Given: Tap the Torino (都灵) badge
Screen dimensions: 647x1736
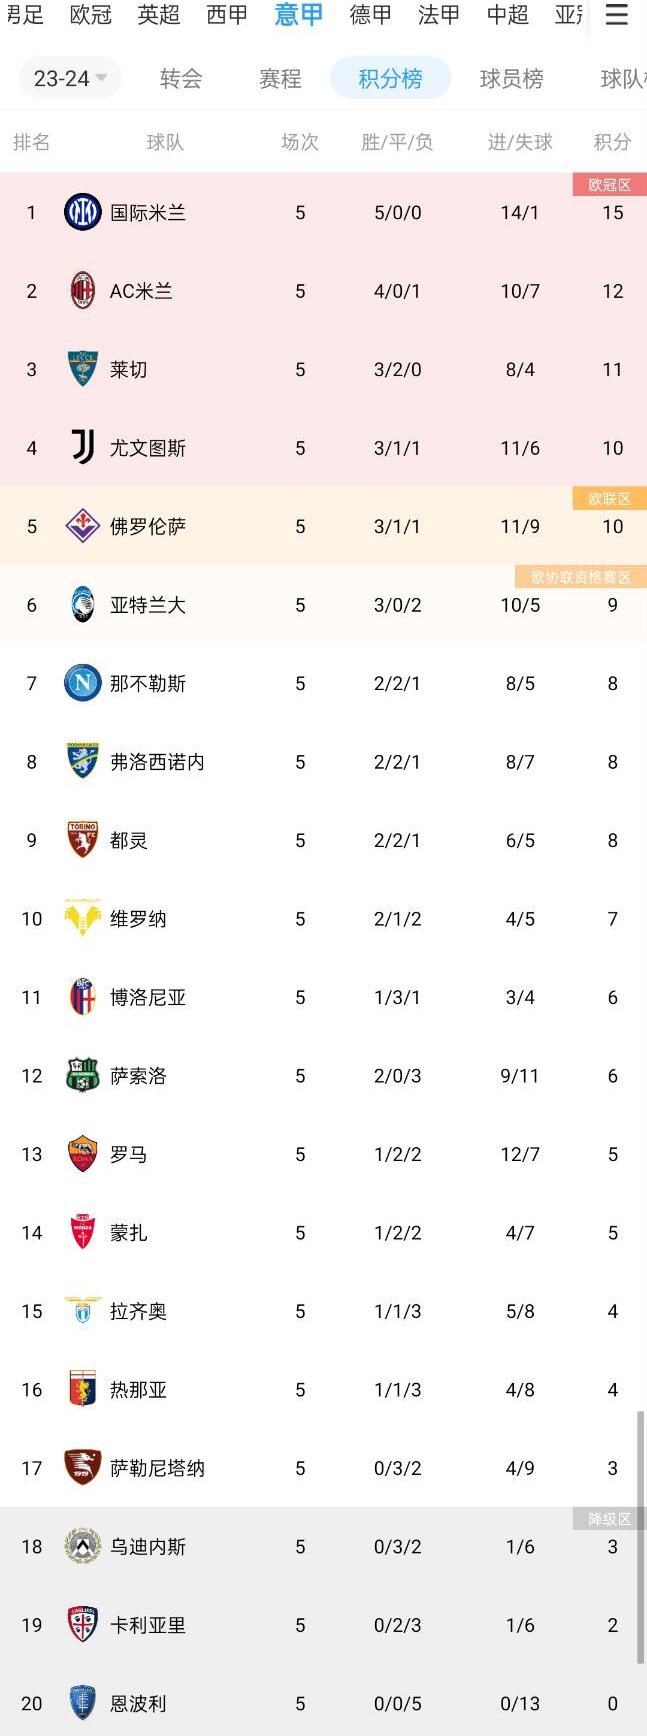Looking at the screenshot, I should [x=83, y=840].
